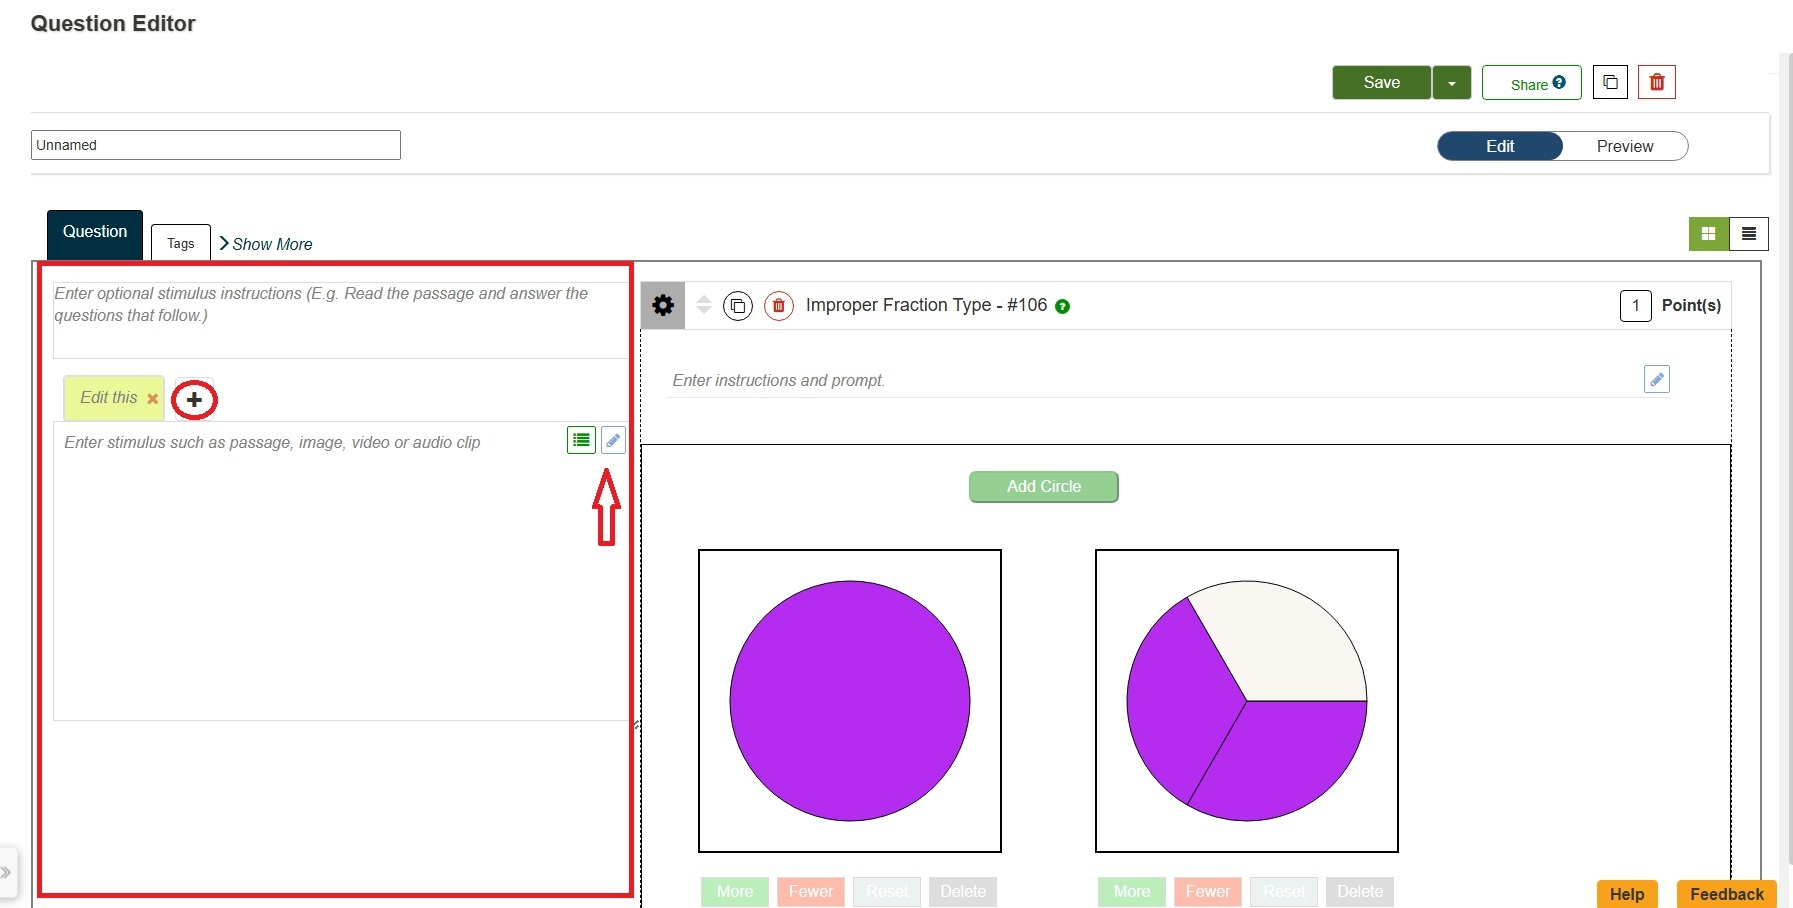The height and width of the screenshot is (908, 1793).
Task: Switch to Preview mode
Action: (1625, 146)
